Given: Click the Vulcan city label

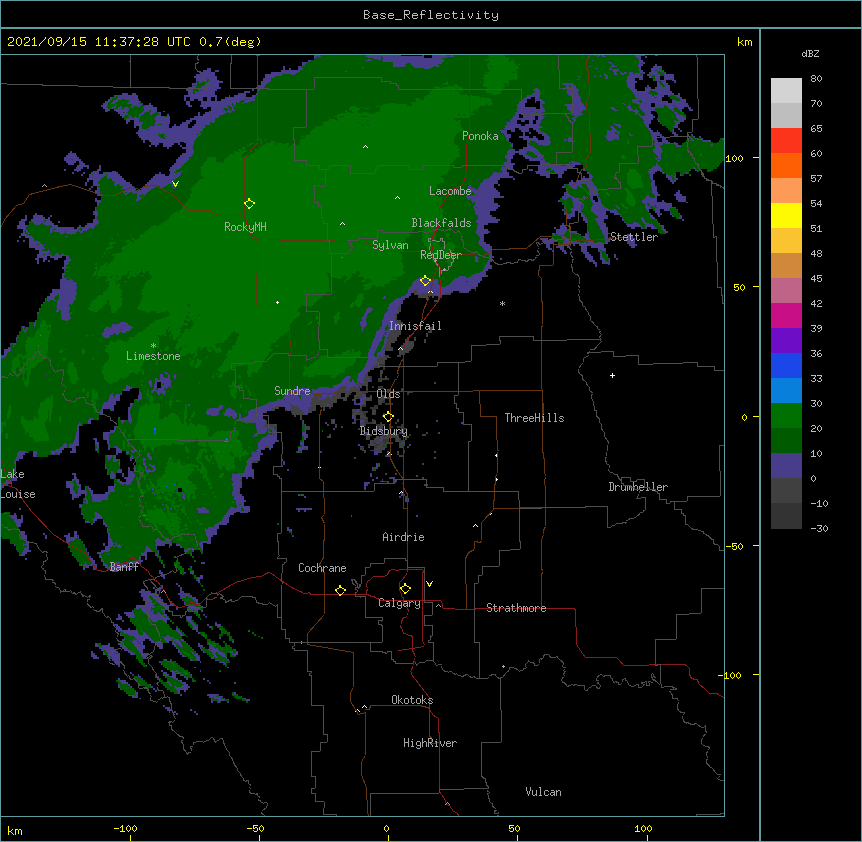Looking at the screenshot, I should click(x=543, y=792).
